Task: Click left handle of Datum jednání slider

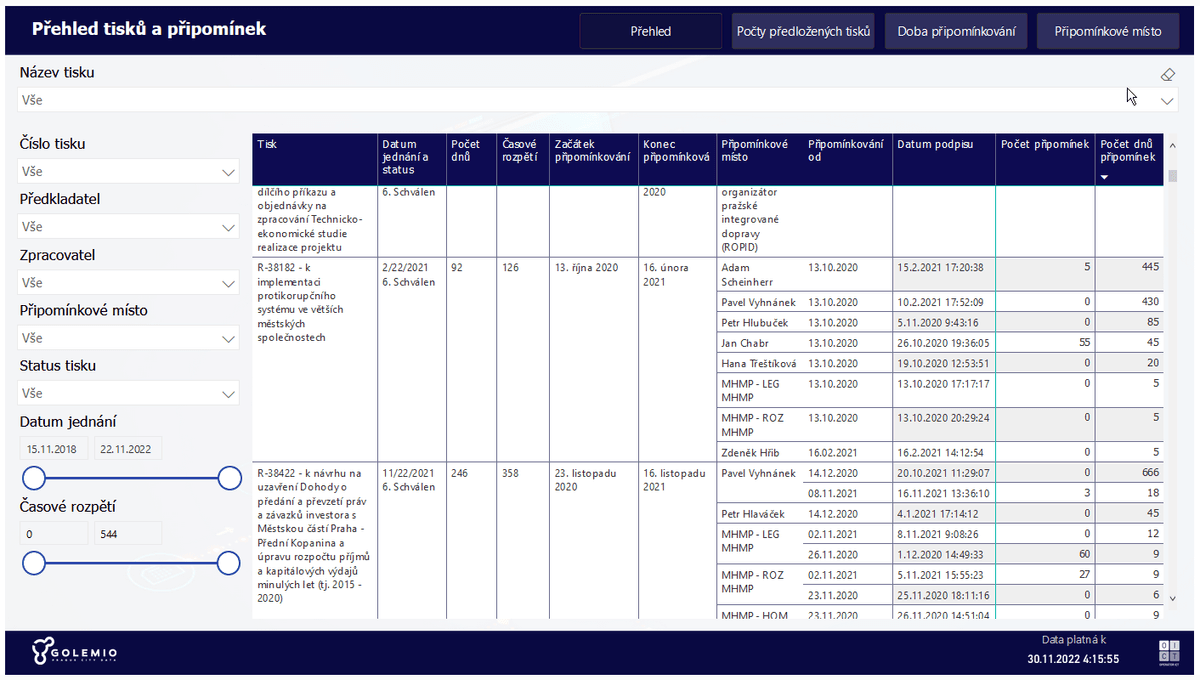Action: pos(34,478)
